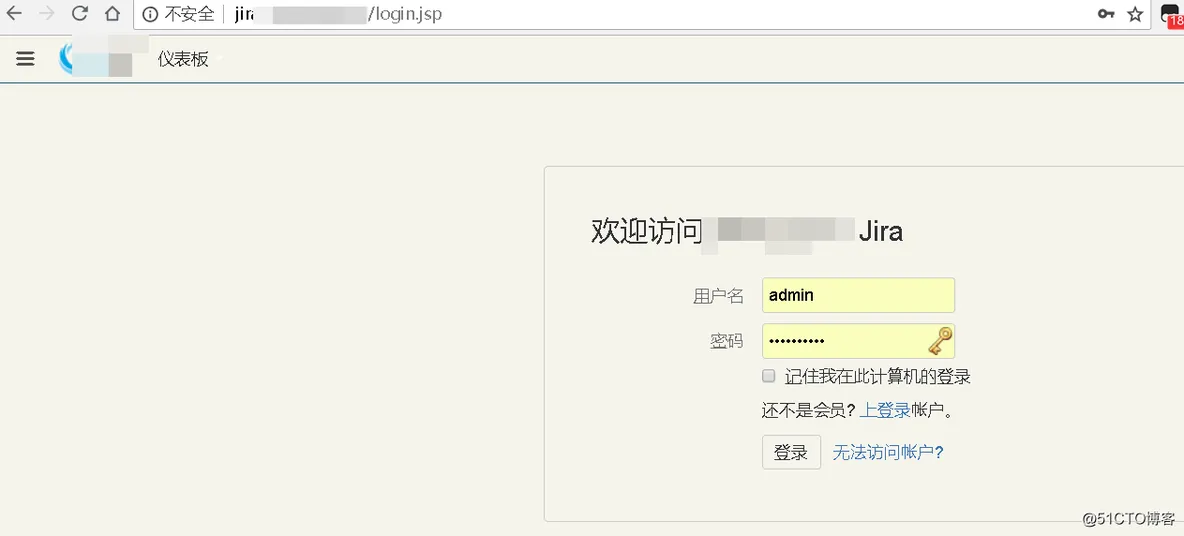This screenshot has height=536, width=1184.
Task: Open the 仪表板 dashboard menu
Action: (x=183, y=60)
